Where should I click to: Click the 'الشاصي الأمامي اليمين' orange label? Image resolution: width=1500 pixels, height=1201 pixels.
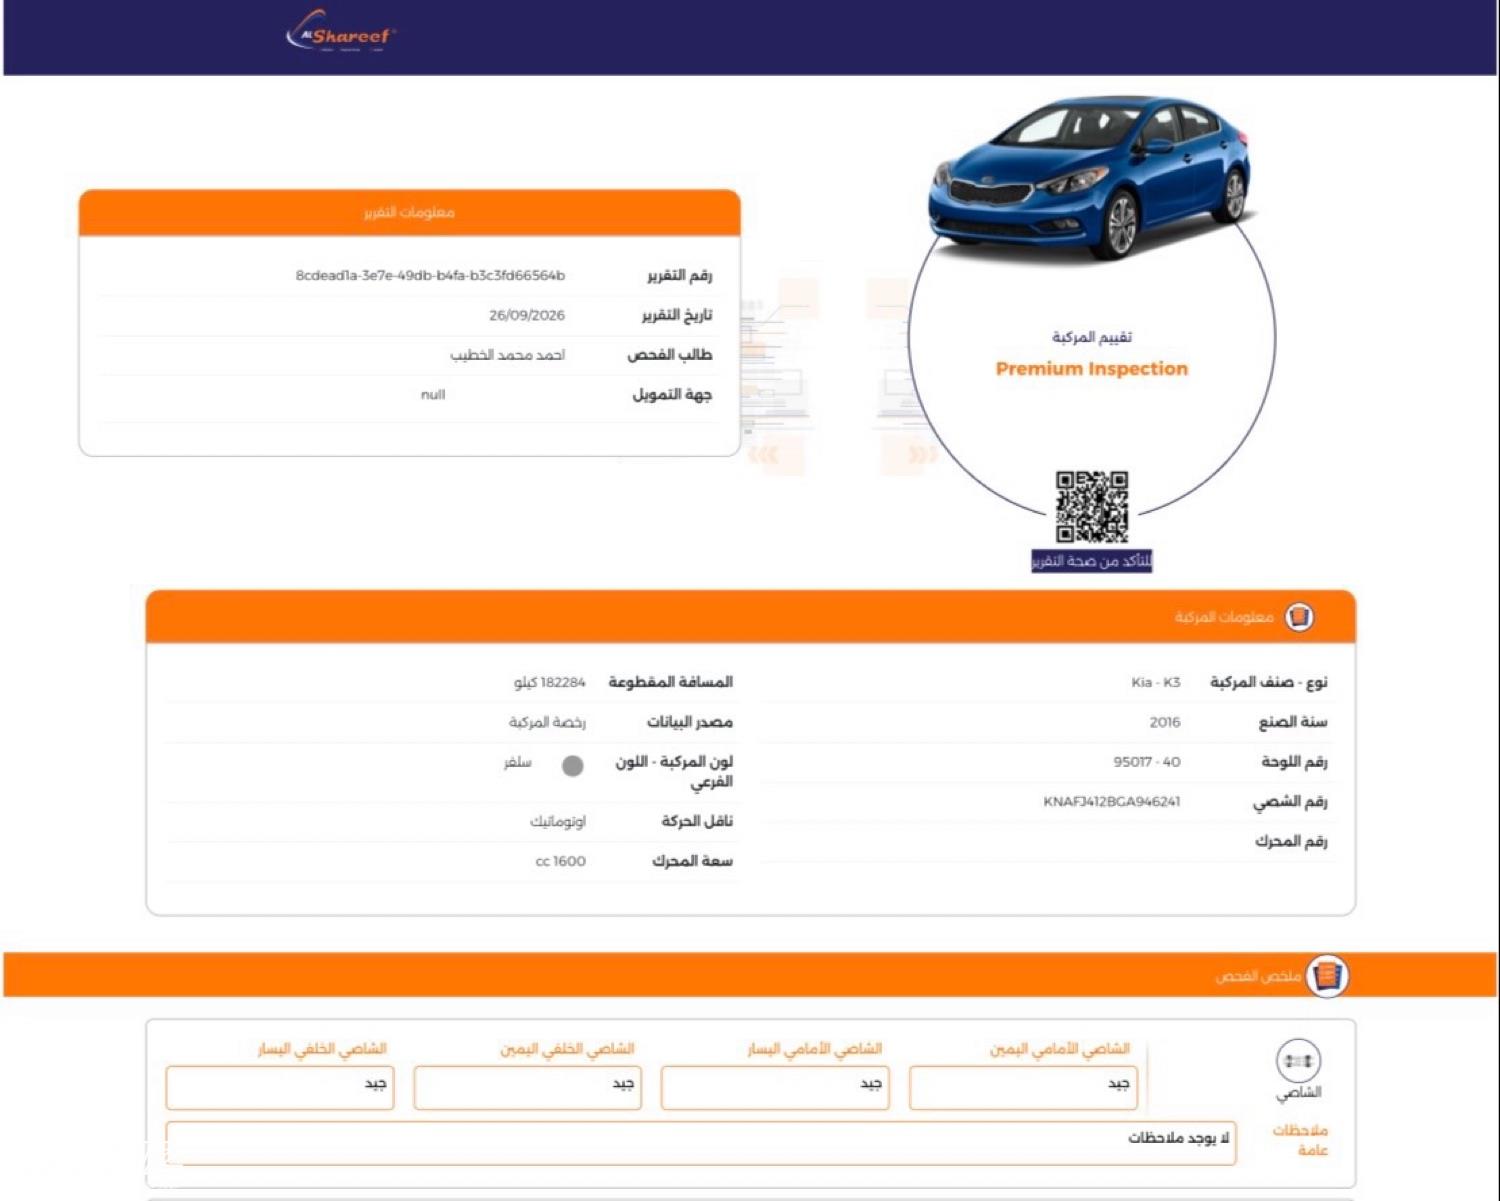[x=1059, y=1049]
